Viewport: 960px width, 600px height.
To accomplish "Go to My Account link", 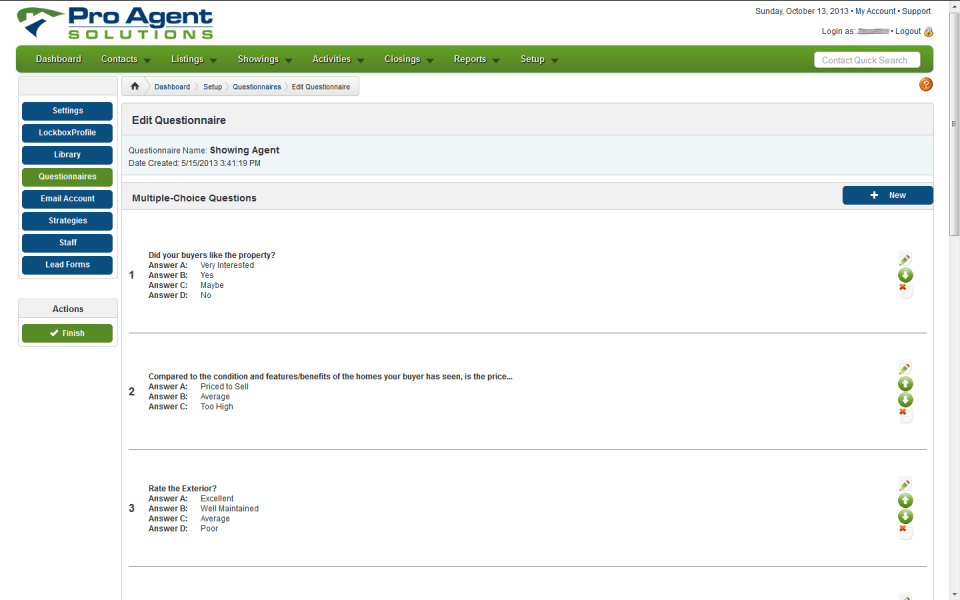I will click(875, 11).
